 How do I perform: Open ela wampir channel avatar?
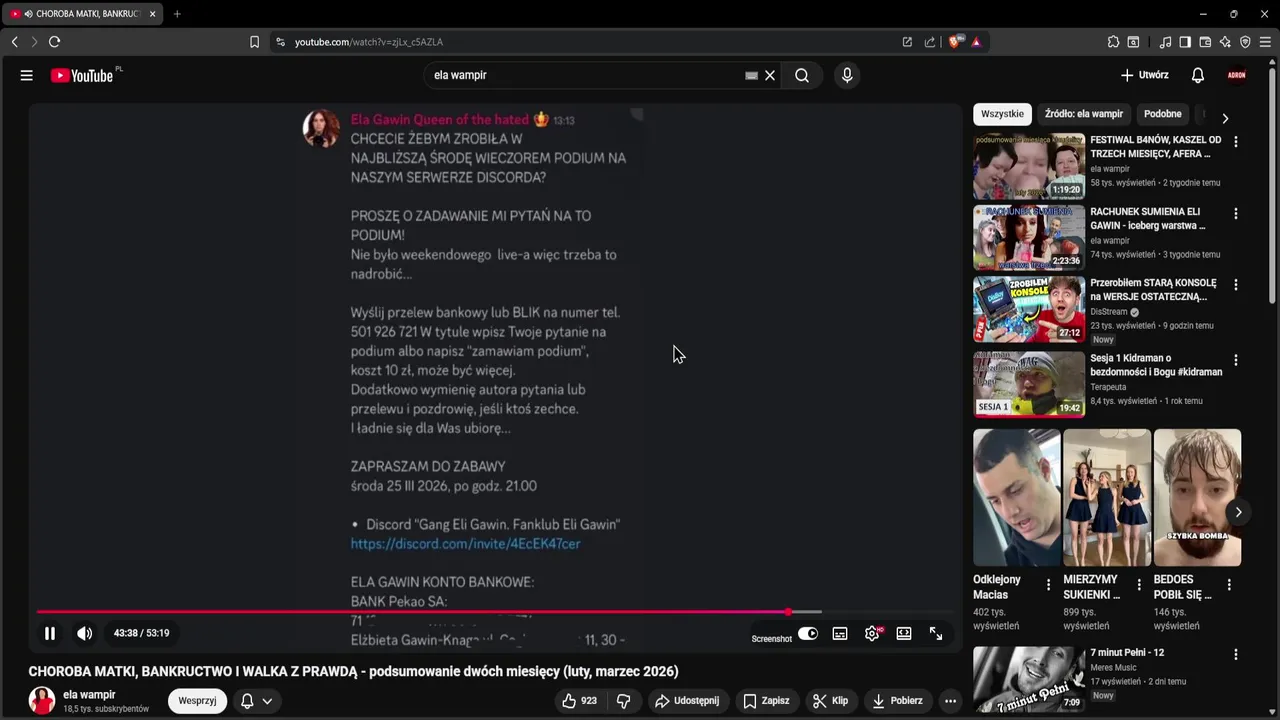42,701
